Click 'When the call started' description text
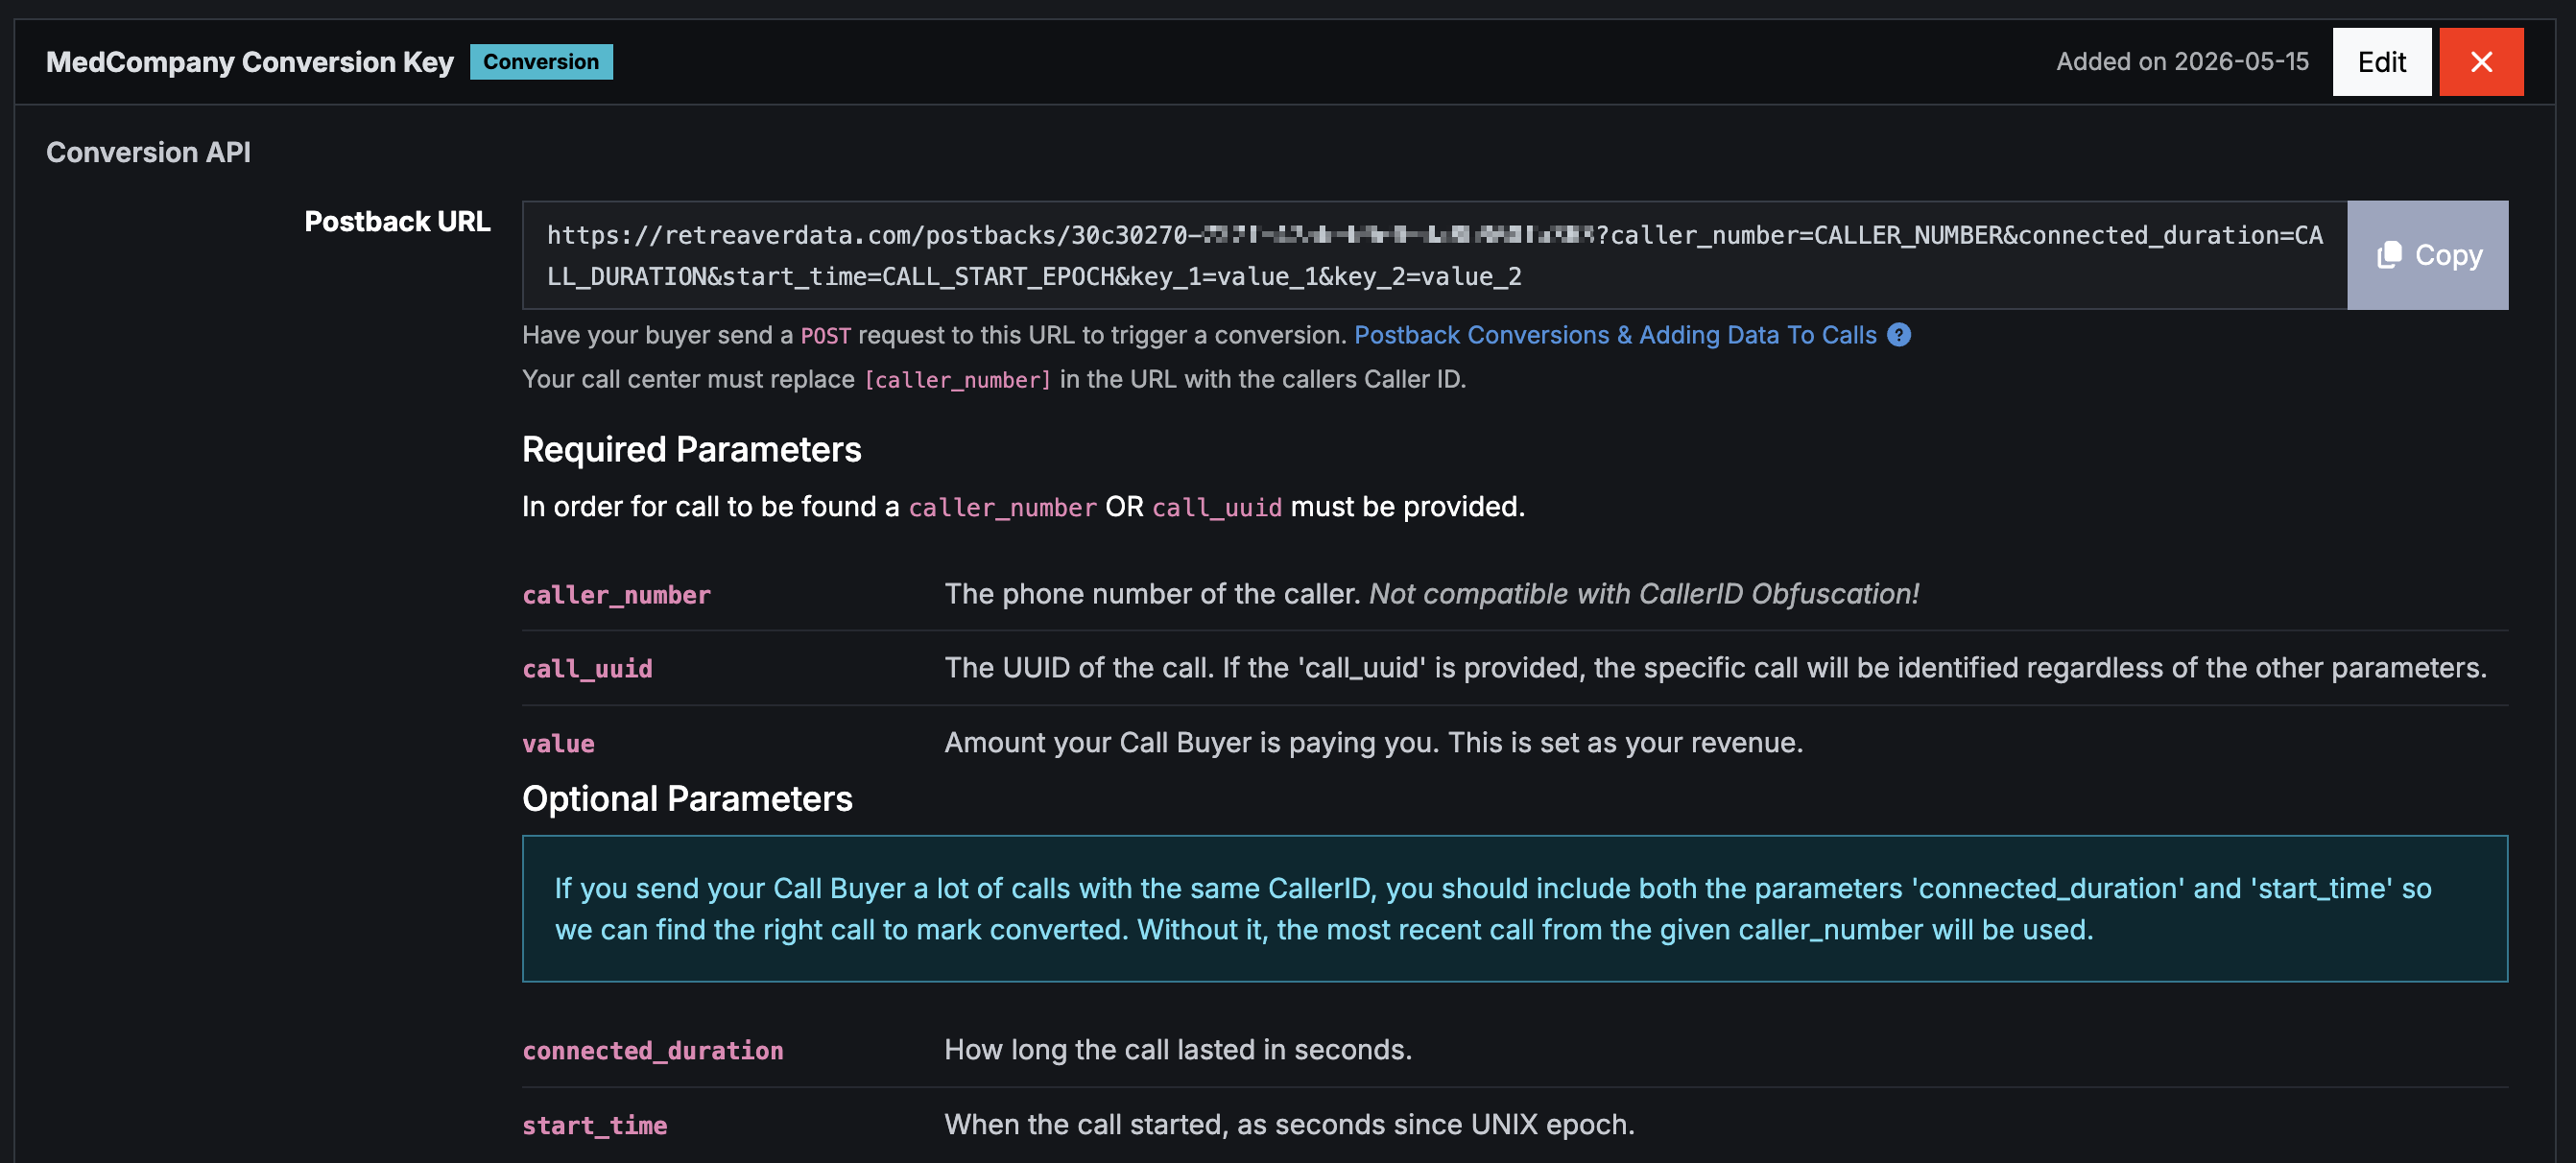 point(1289,1125)
